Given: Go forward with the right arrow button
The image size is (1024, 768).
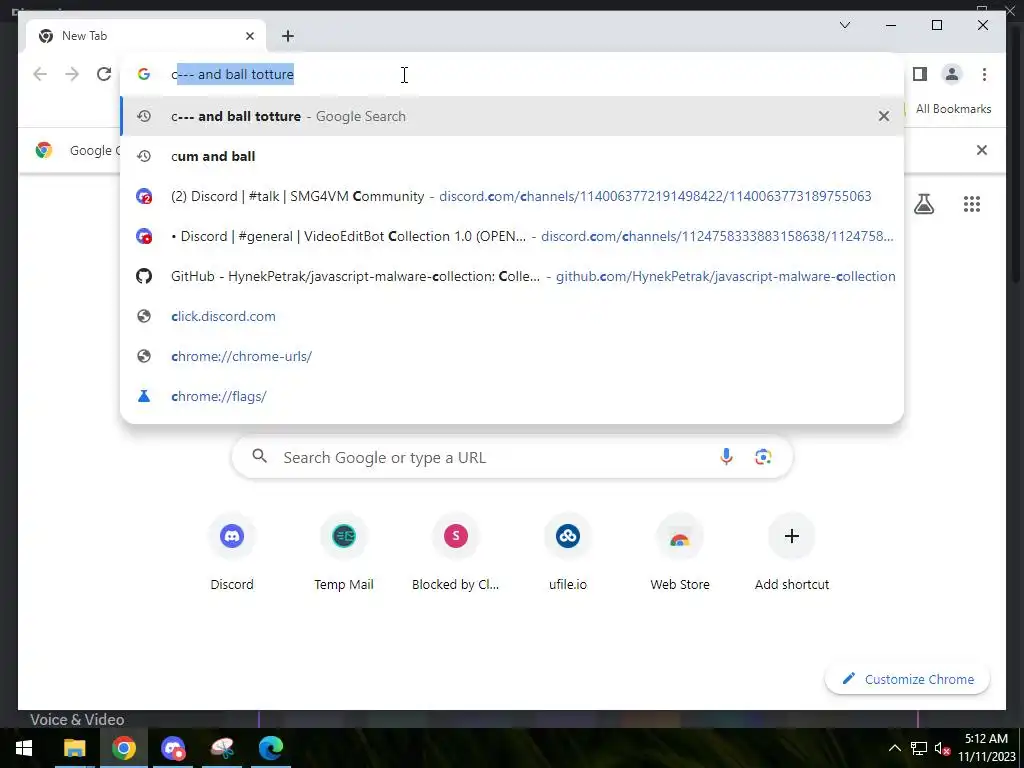Looking at the screenshot, I should click(x=72, y=74).
